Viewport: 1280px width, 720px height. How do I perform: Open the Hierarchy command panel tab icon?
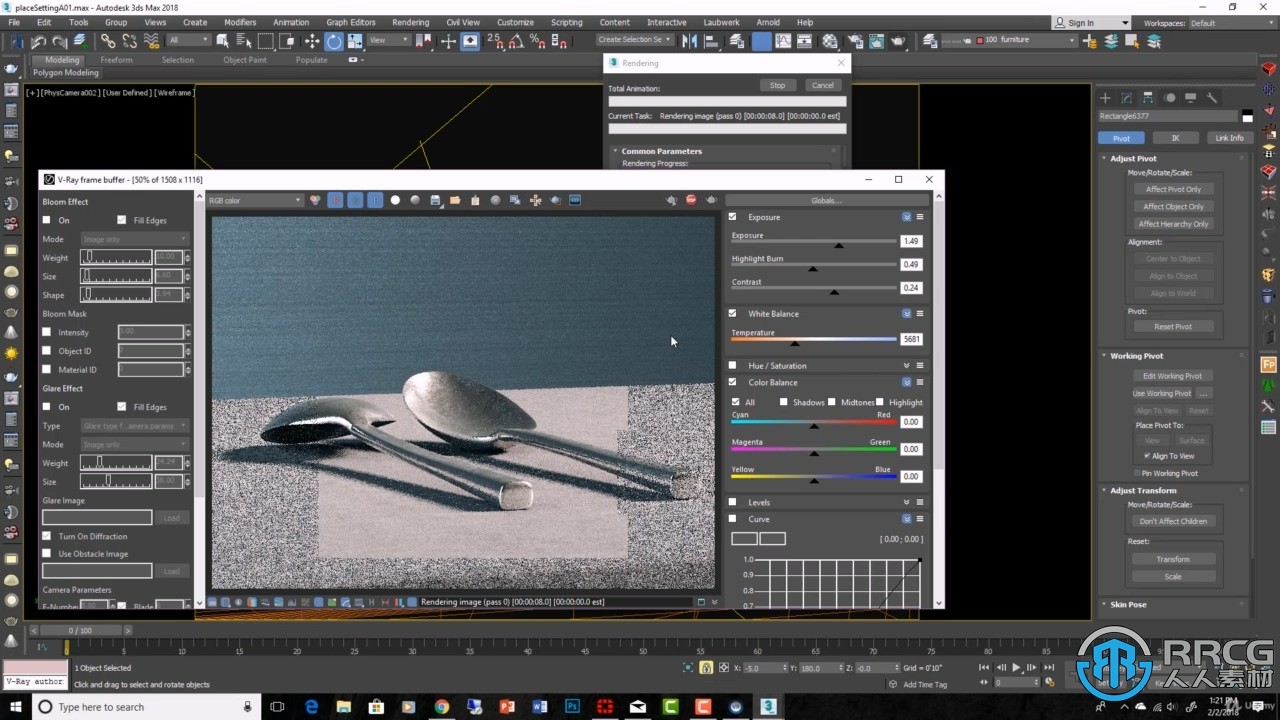[1147, 98]
